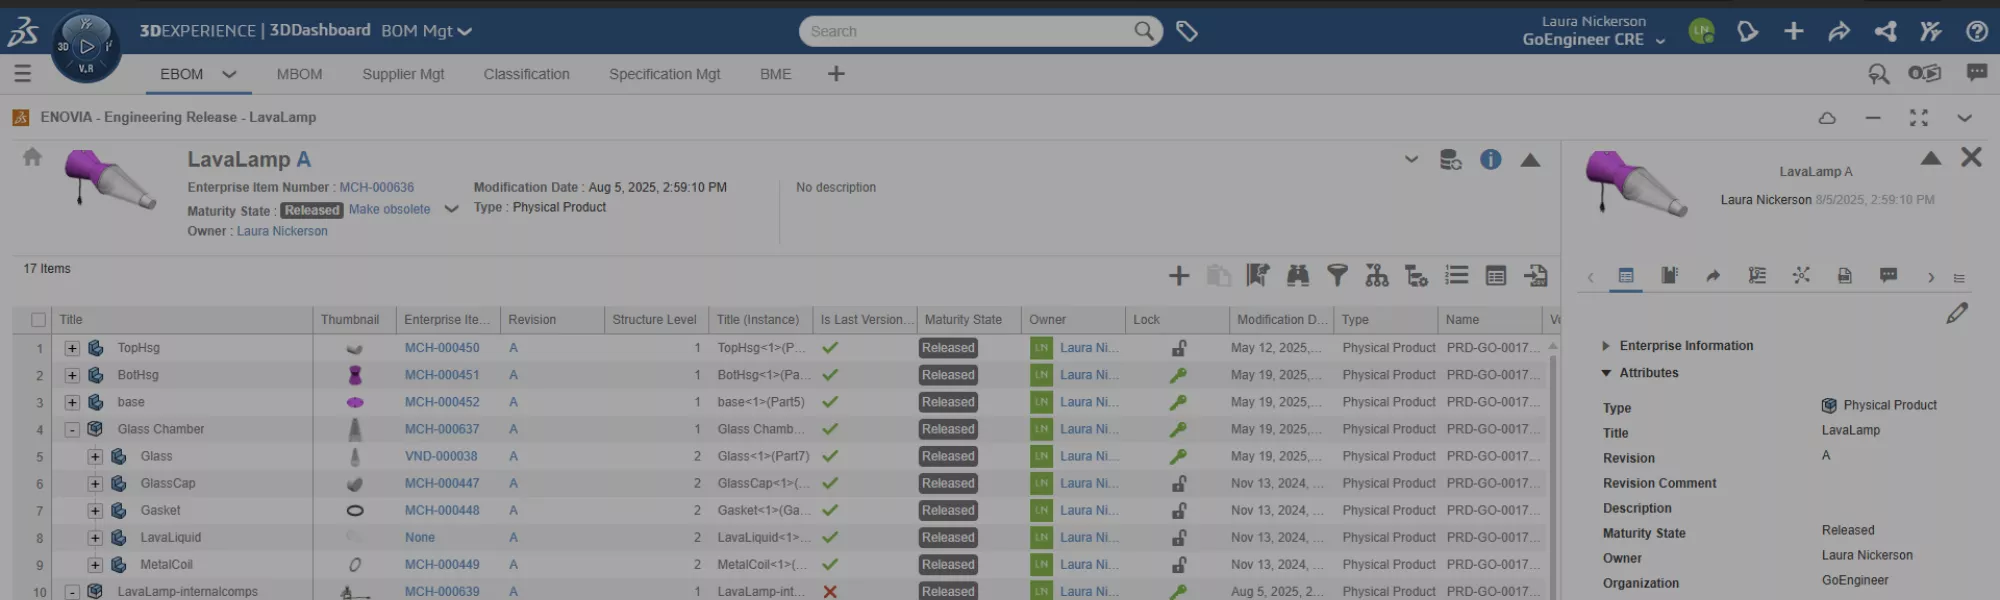Click the home icon beside the LavaLamp thumbnail
Viewport: 2000px width, 600px height.
pos(32,157)
